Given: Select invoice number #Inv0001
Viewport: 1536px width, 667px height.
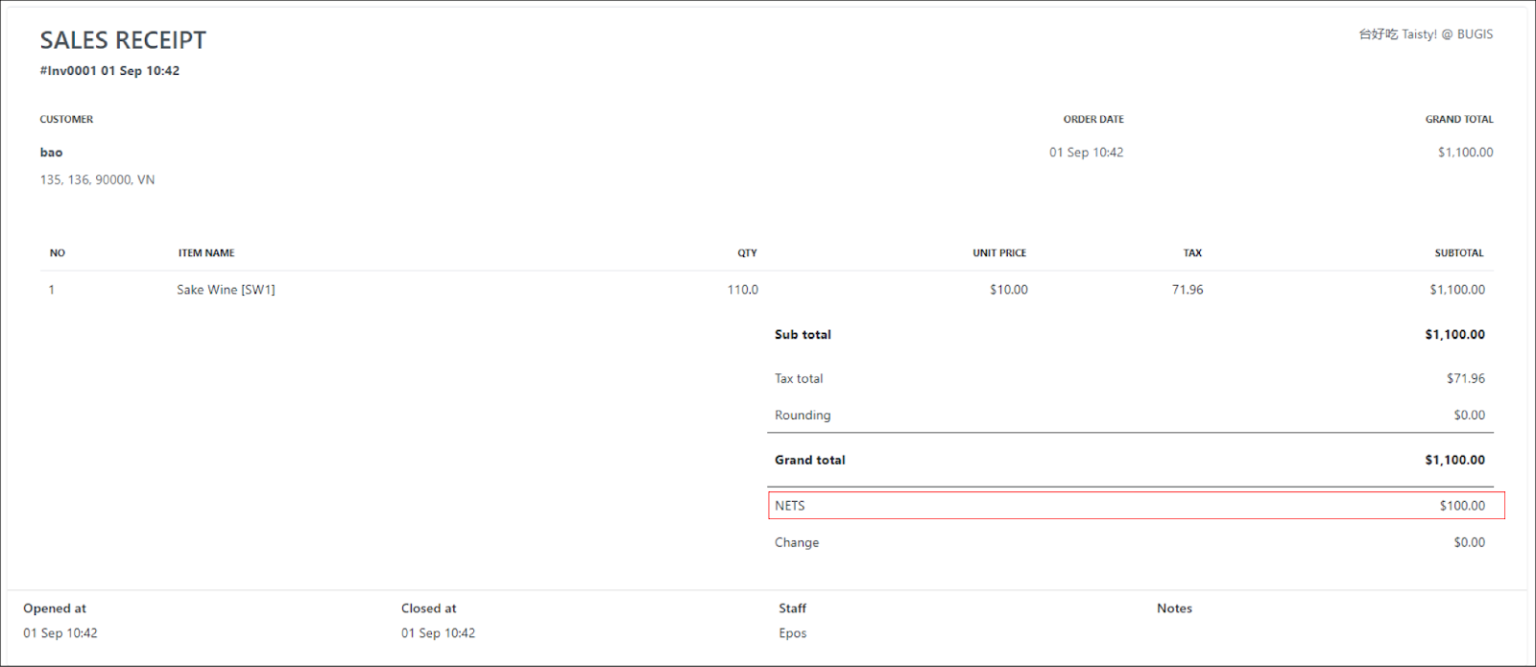Looking at the screenshot, I should 70,71.
